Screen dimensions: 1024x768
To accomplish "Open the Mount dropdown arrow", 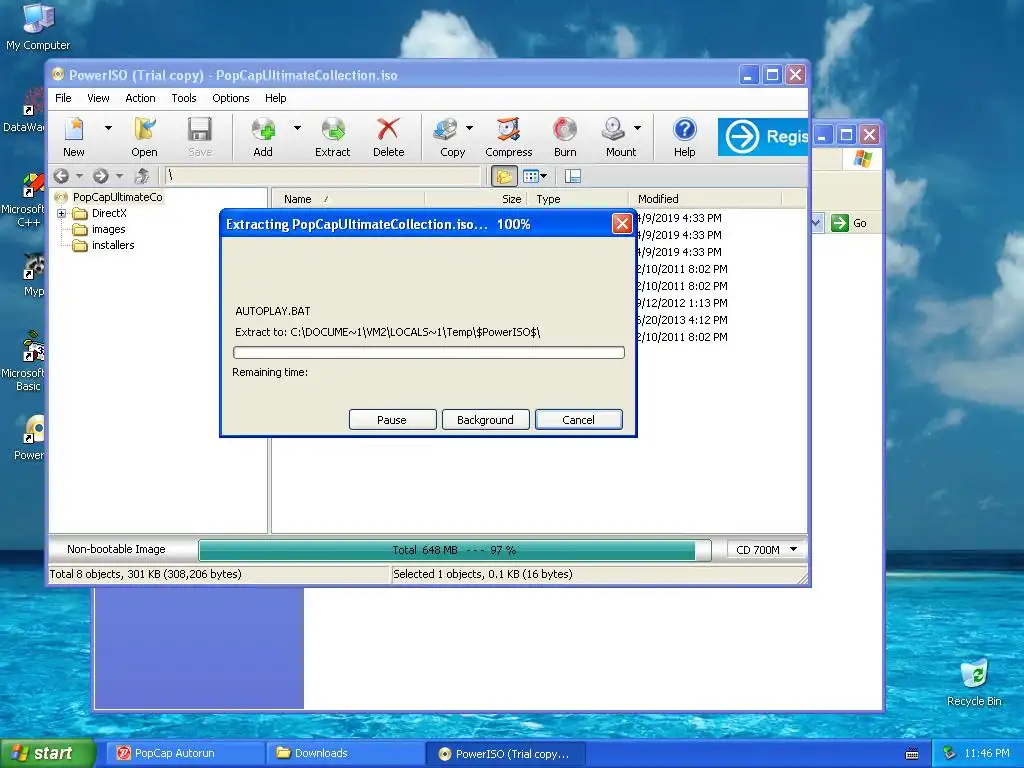I will 637,129.
